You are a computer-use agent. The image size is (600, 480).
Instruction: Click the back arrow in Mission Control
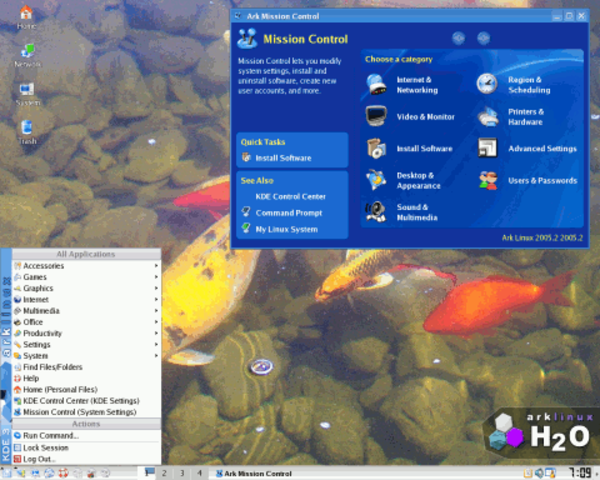click(458, 38)
